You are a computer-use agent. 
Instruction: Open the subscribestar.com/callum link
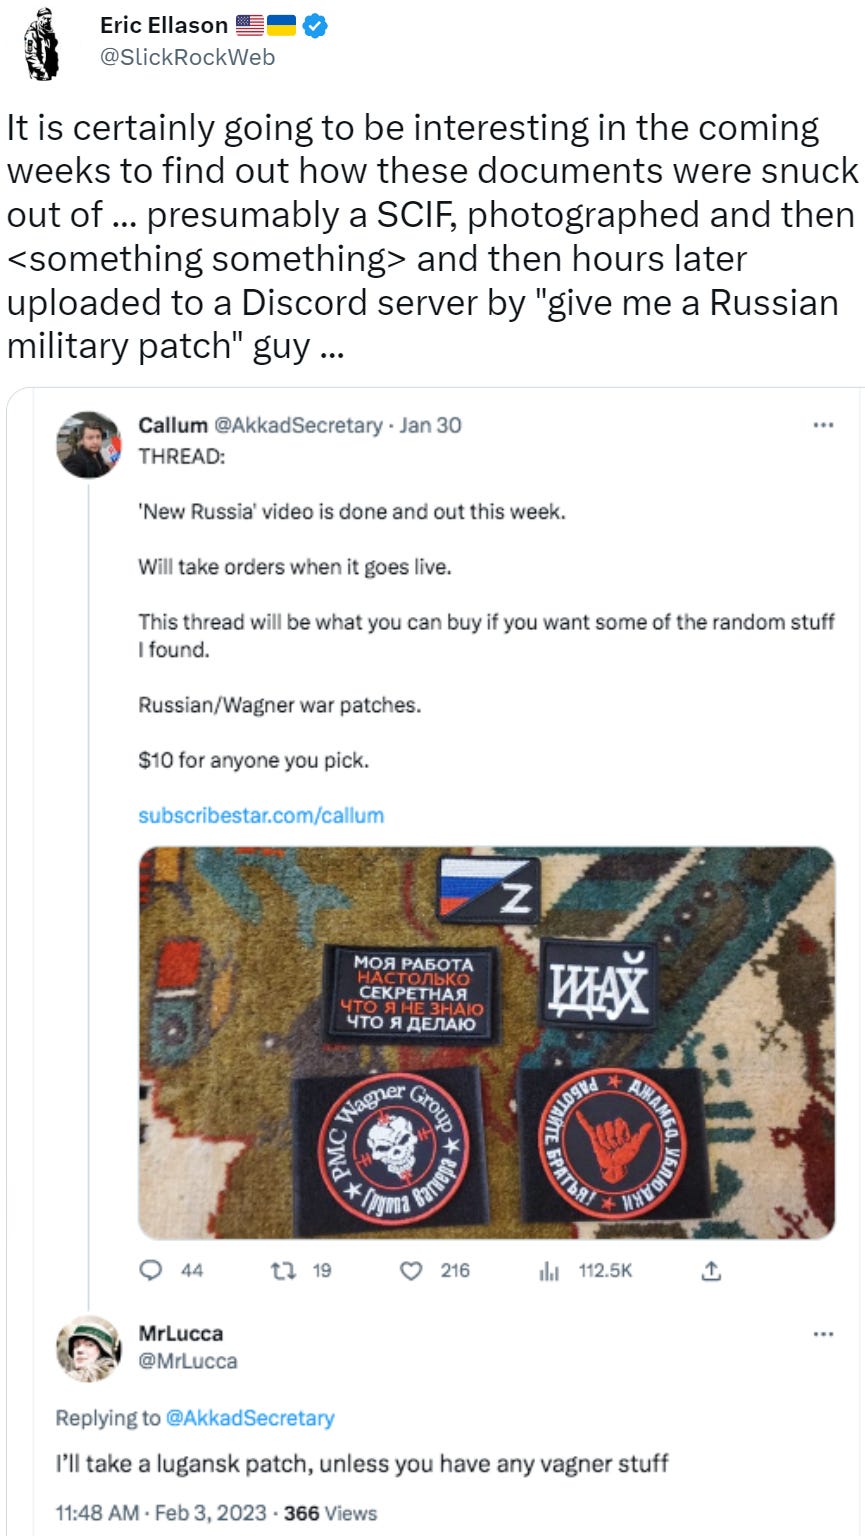coord(261,815)
